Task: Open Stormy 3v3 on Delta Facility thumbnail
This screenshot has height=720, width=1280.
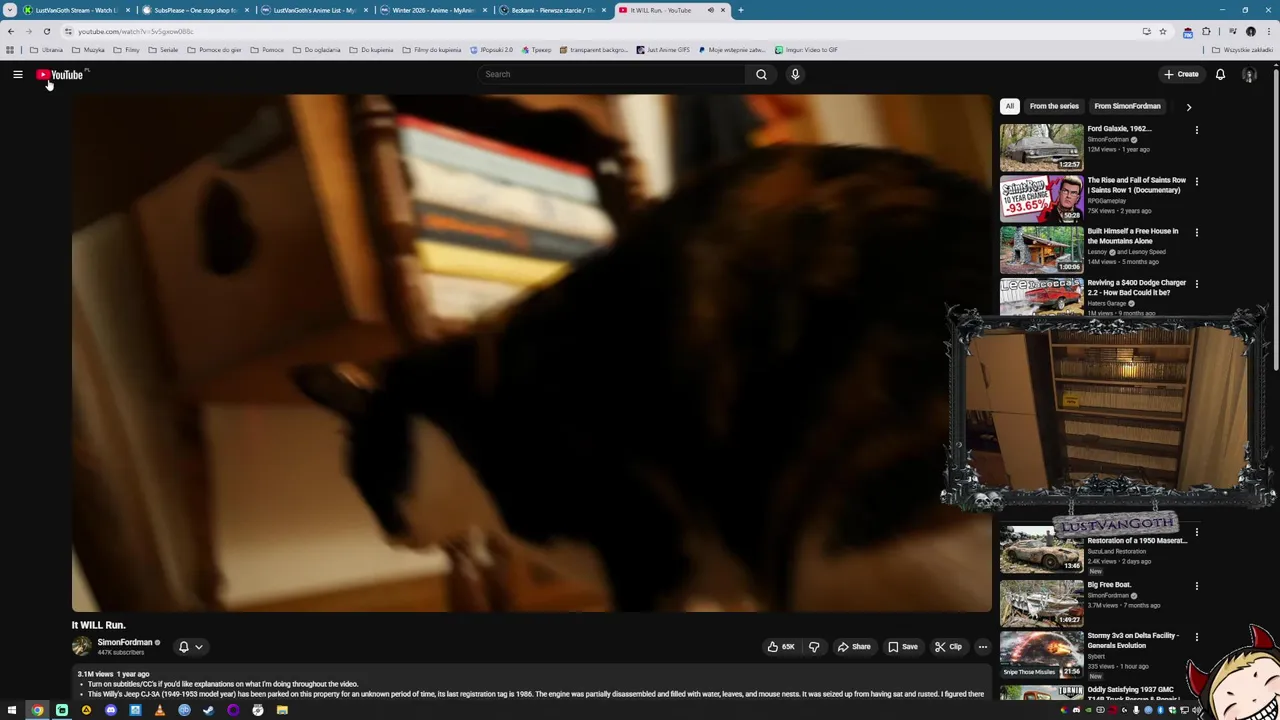Action: point(1041,653)
